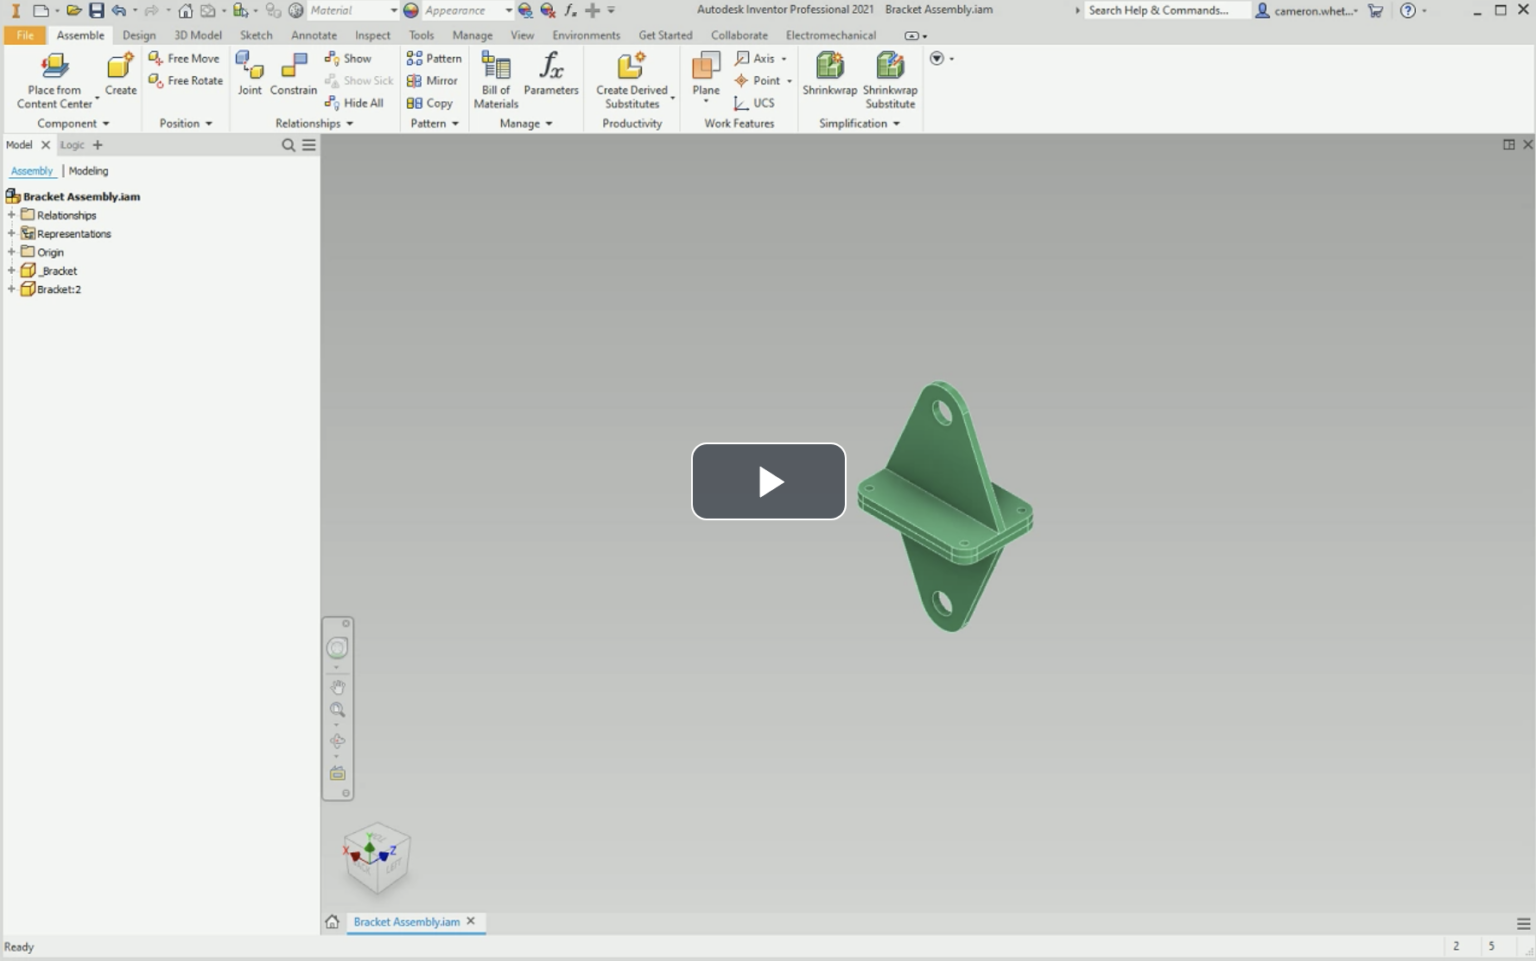
Task: Click Free Rotate button
Action: (185, 80)
